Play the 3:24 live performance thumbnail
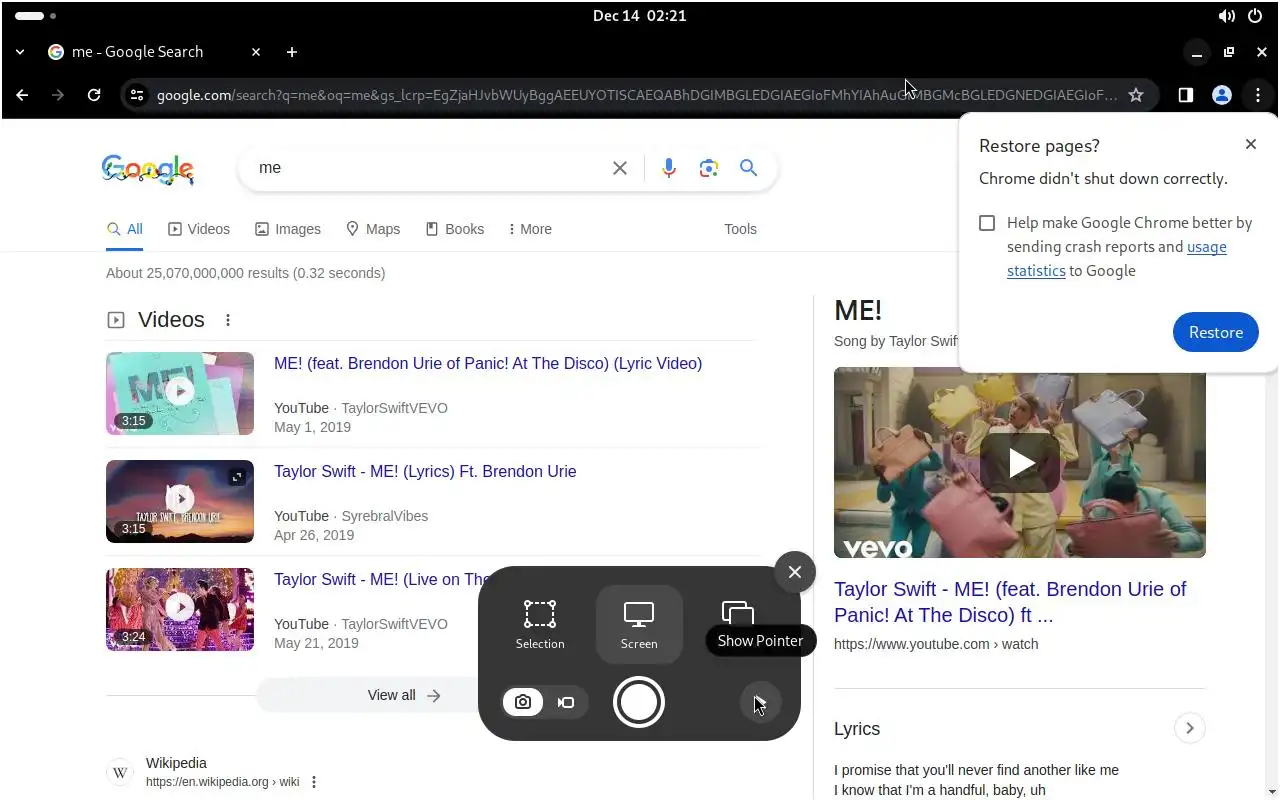 click(180, 609)
